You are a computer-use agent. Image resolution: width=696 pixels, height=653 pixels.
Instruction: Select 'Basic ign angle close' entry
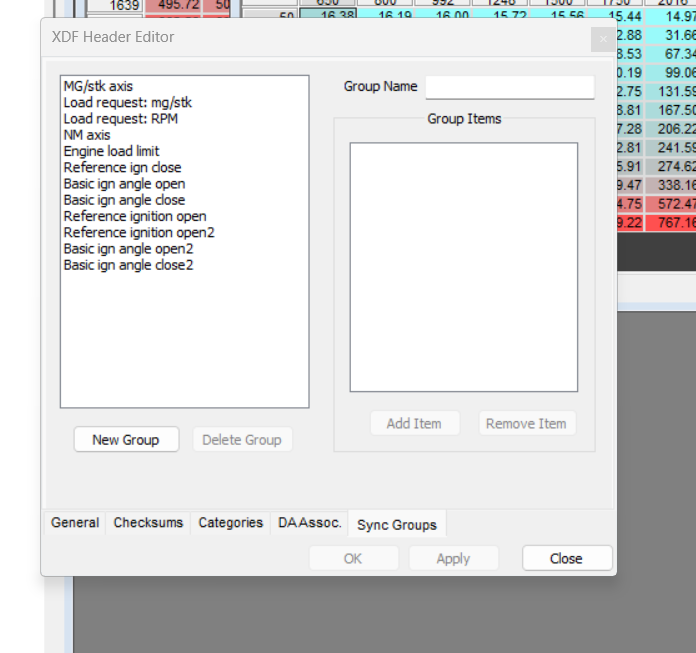click(x=124, y=200)
